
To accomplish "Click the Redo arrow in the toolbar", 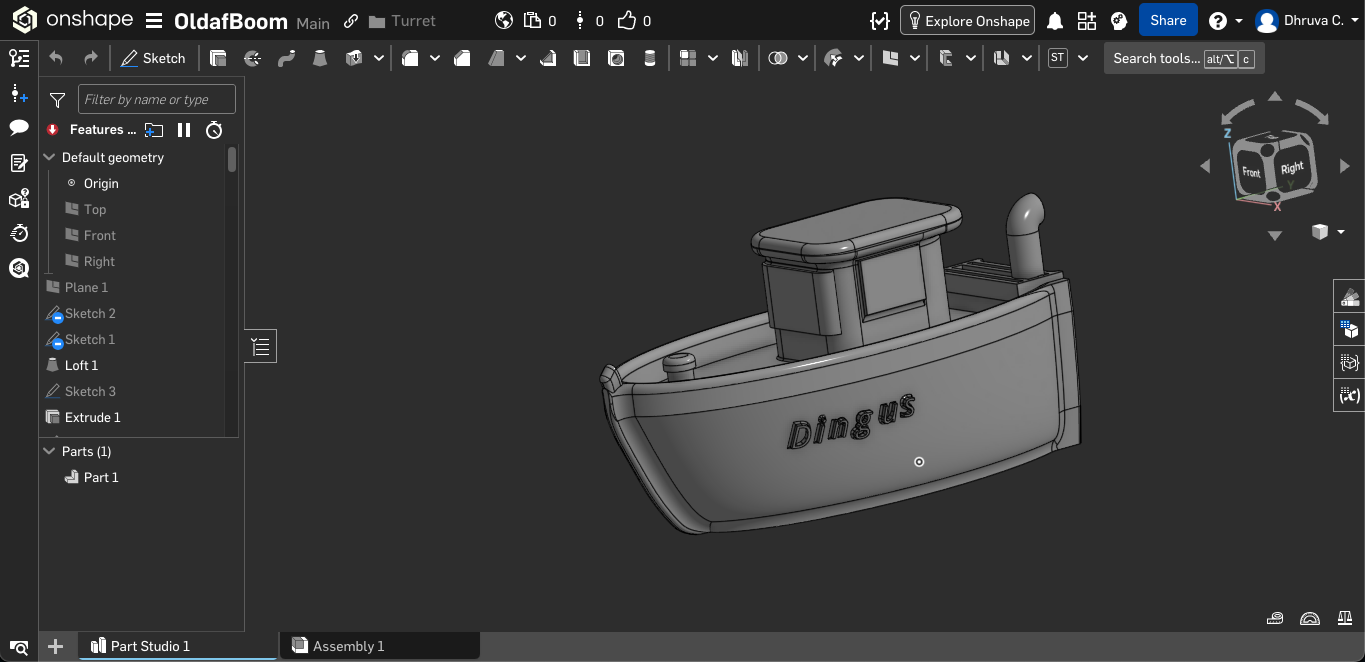I will (x=91, y=58).
